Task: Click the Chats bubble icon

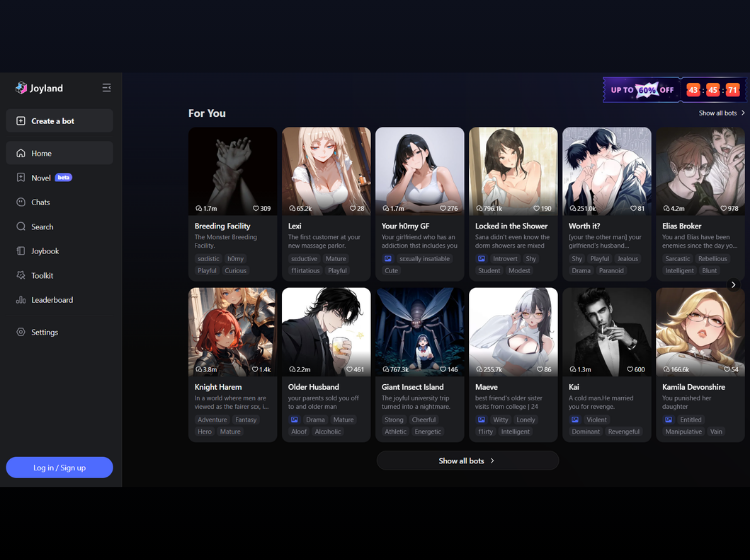Action: [21, 202]
